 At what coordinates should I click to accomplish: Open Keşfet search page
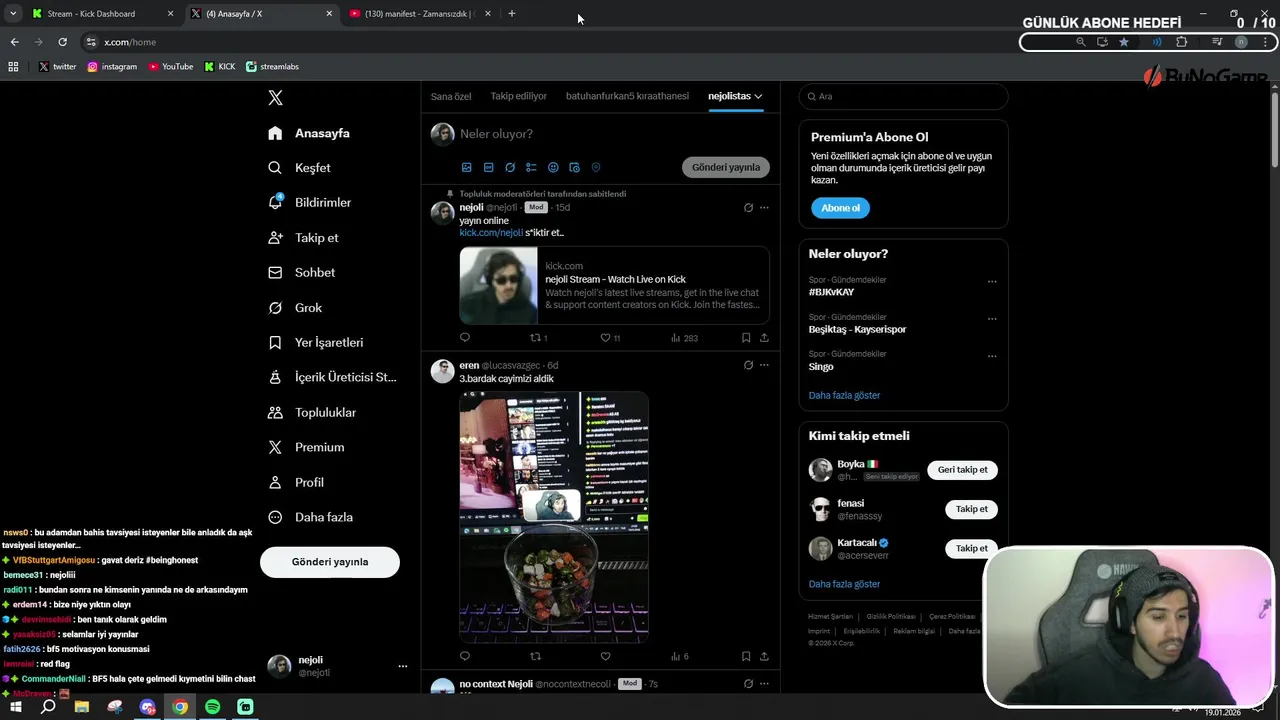(299, 168)
